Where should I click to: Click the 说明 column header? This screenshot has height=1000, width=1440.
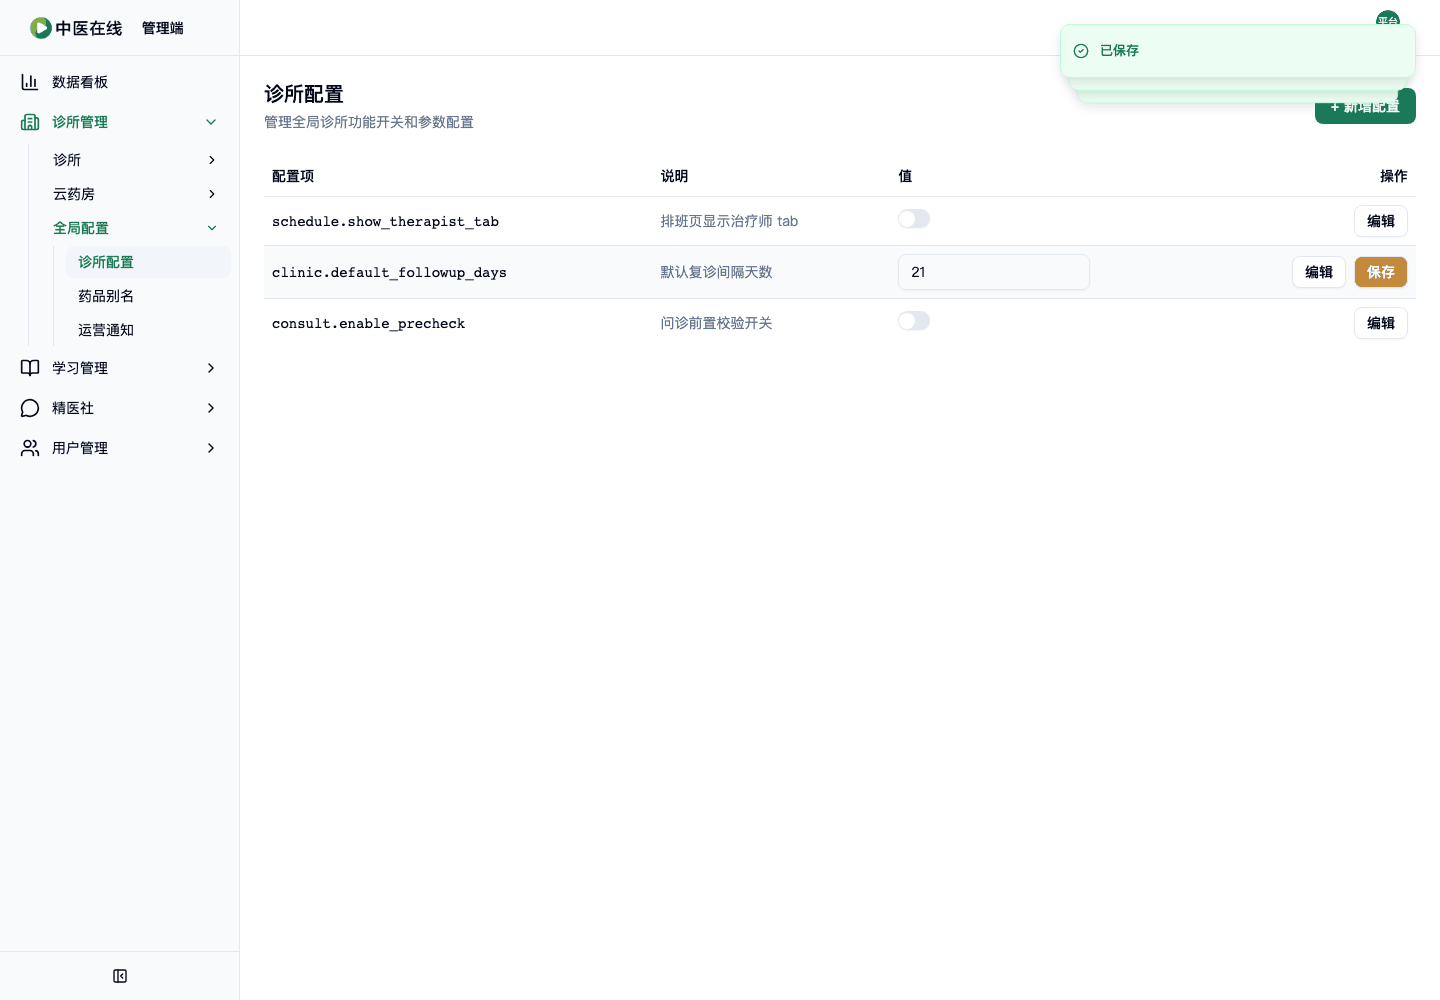coord(674,176)
